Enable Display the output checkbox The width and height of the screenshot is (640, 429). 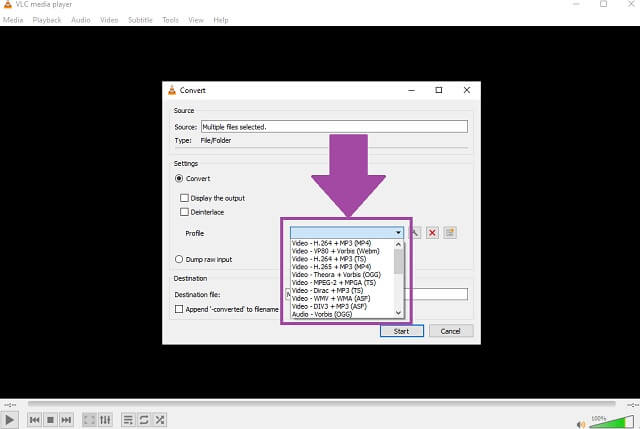[x=184, y=198]
